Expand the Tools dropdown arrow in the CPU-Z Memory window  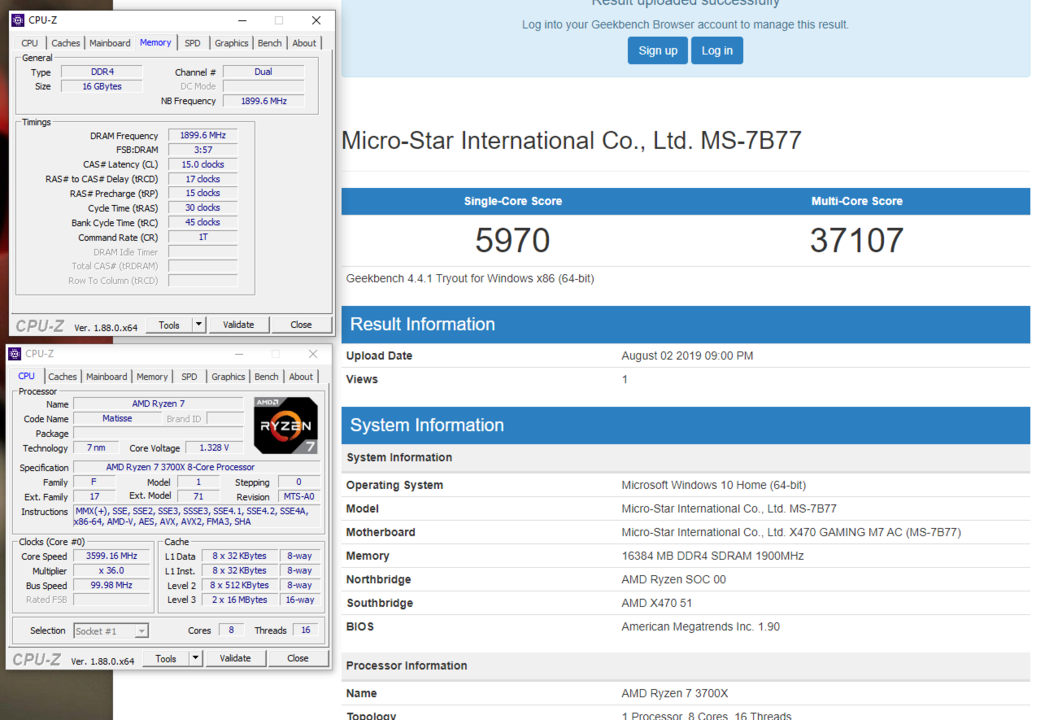[x=198, y=325]
